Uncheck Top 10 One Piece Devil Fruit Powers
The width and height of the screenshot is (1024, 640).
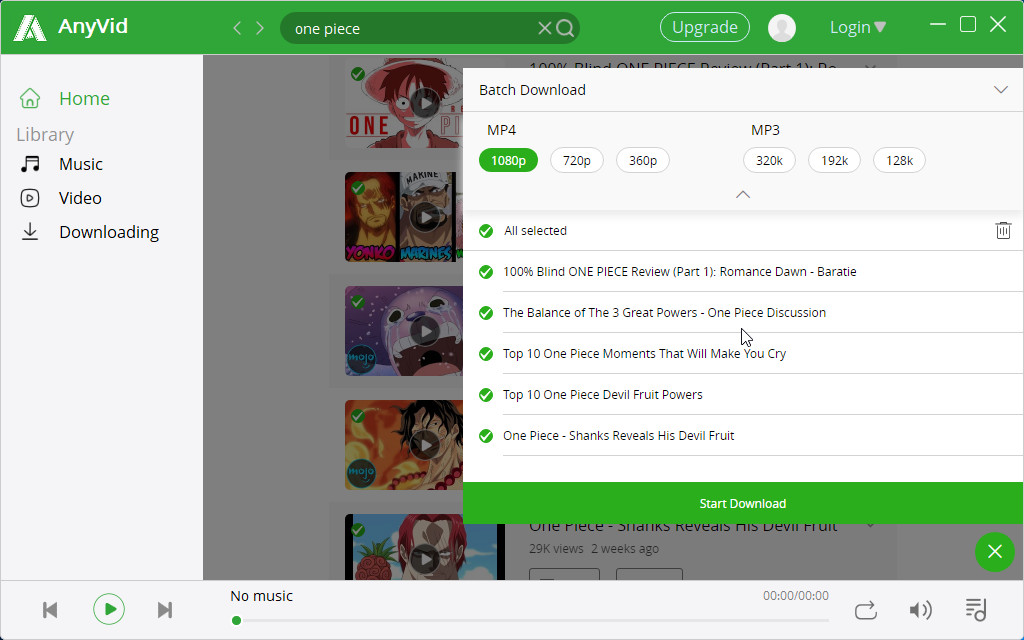tap(486, 395)
